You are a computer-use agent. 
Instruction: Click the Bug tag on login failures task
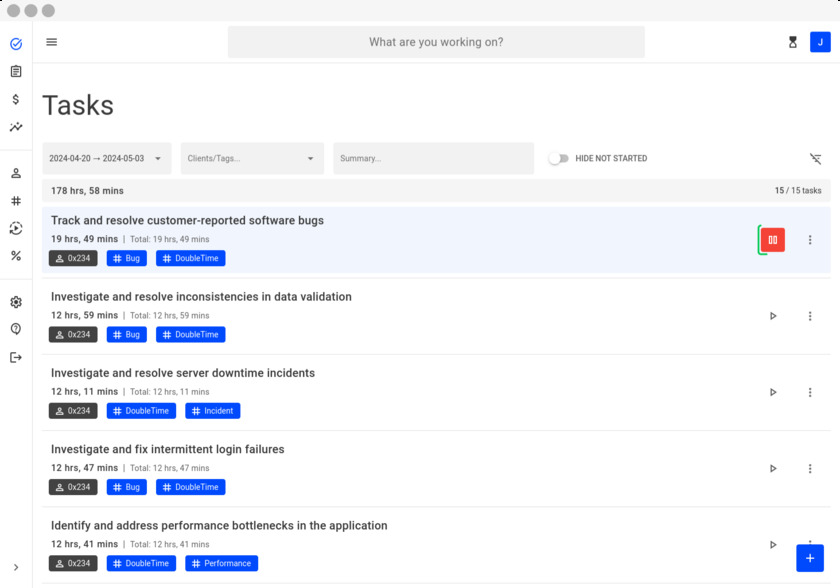pyautogui.click(x=127, y=487)
